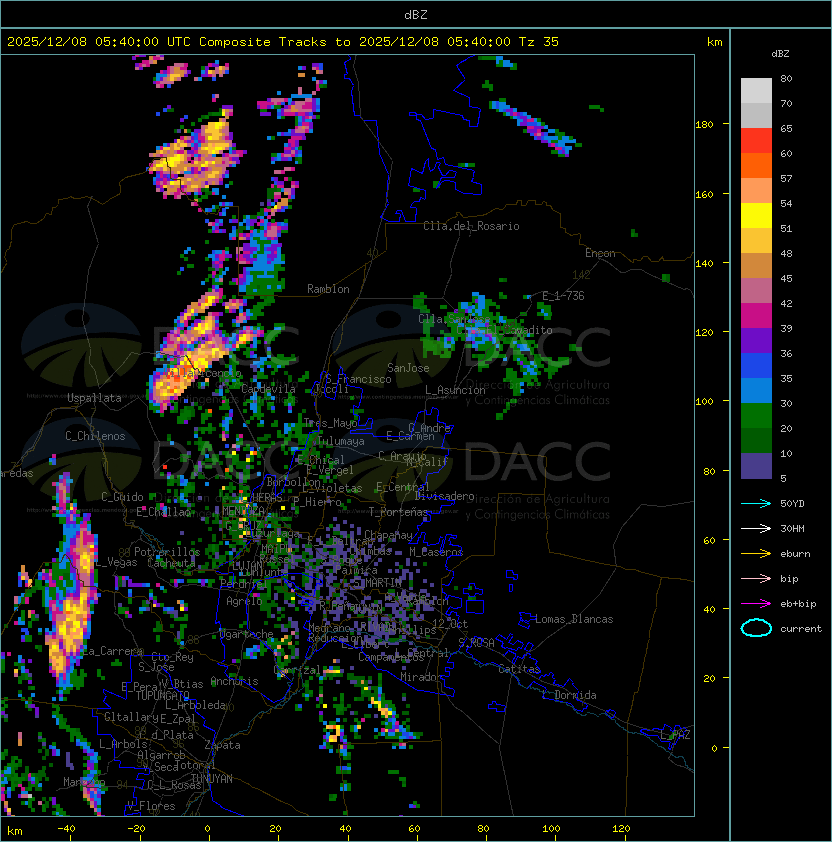Click the 'La_Carrera' place label

113,651
